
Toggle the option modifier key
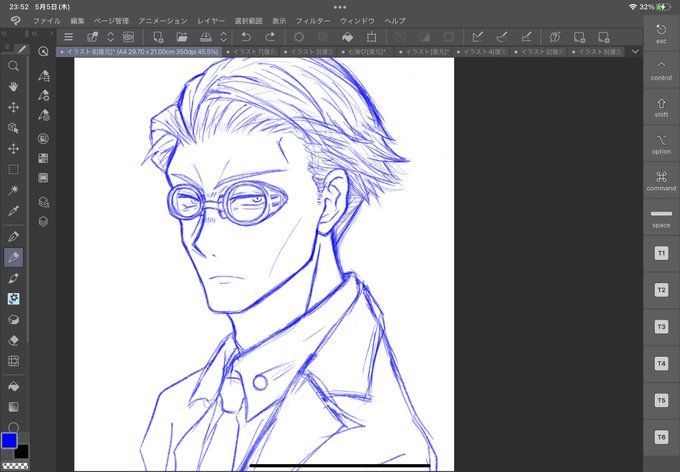(661, 144)
